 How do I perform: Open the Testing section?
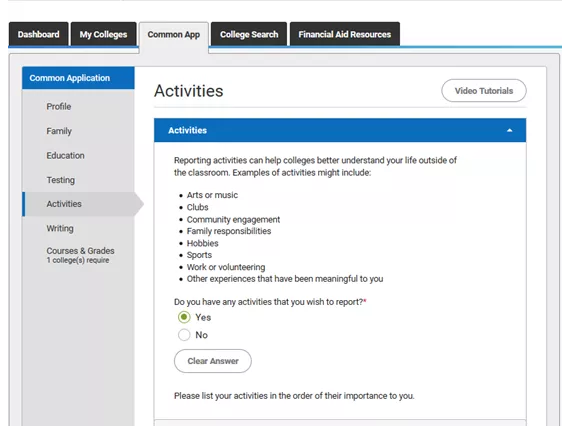pyautogui.click(x=61, y=180)
